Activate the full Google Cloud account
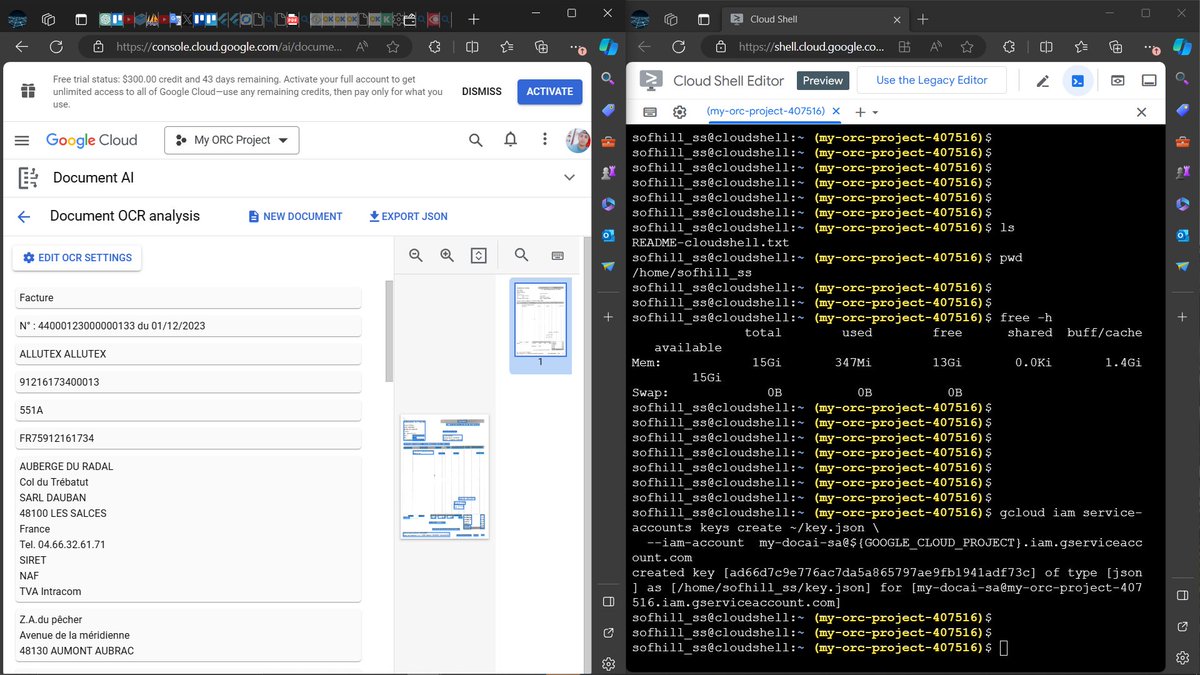The image size is (1200, 675). [x=550, y=91]
